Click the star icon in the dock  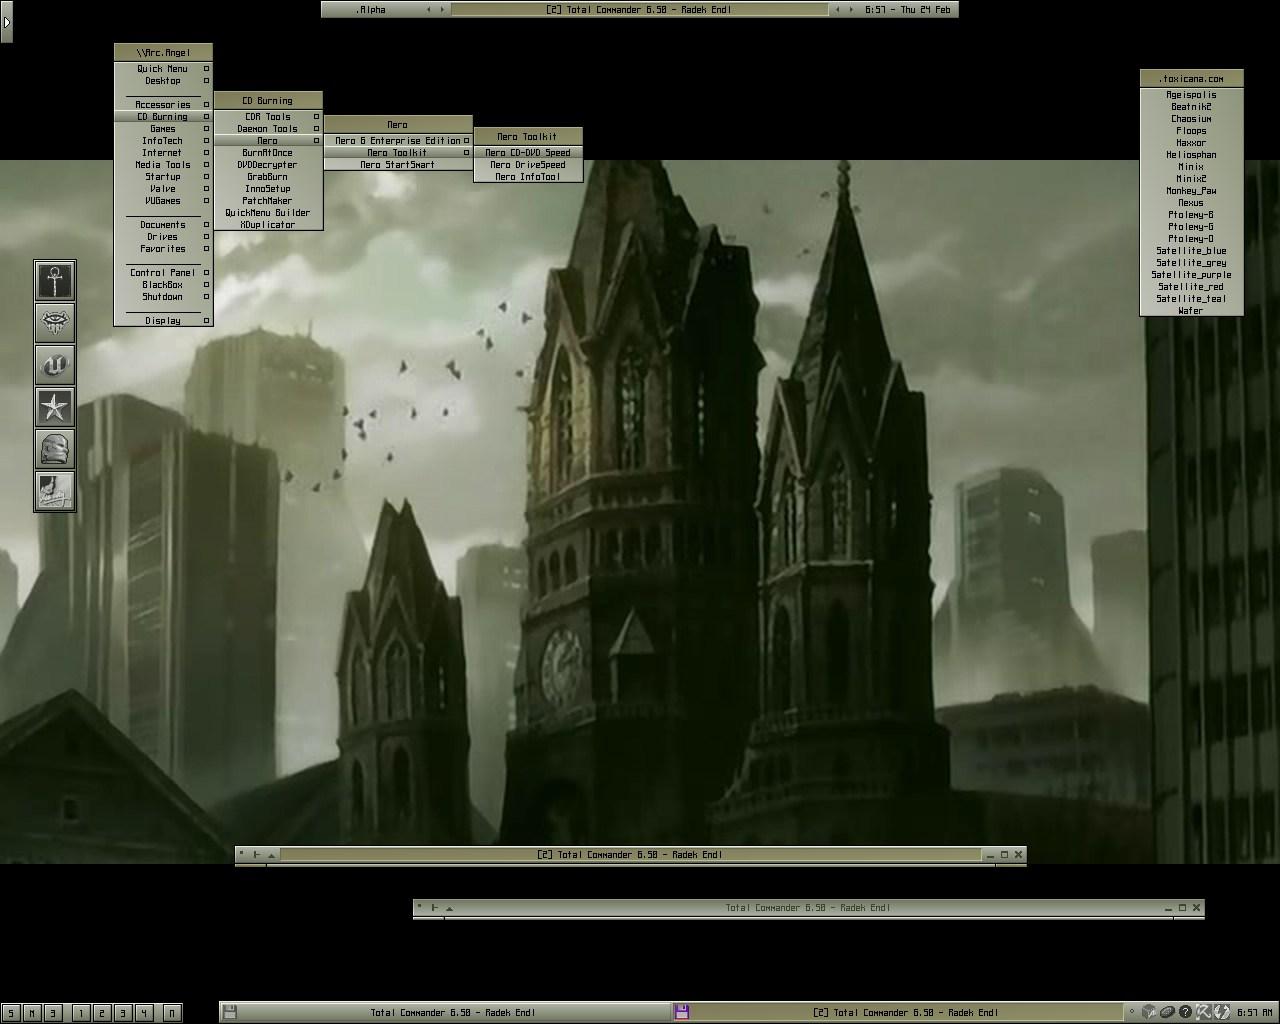55,407
